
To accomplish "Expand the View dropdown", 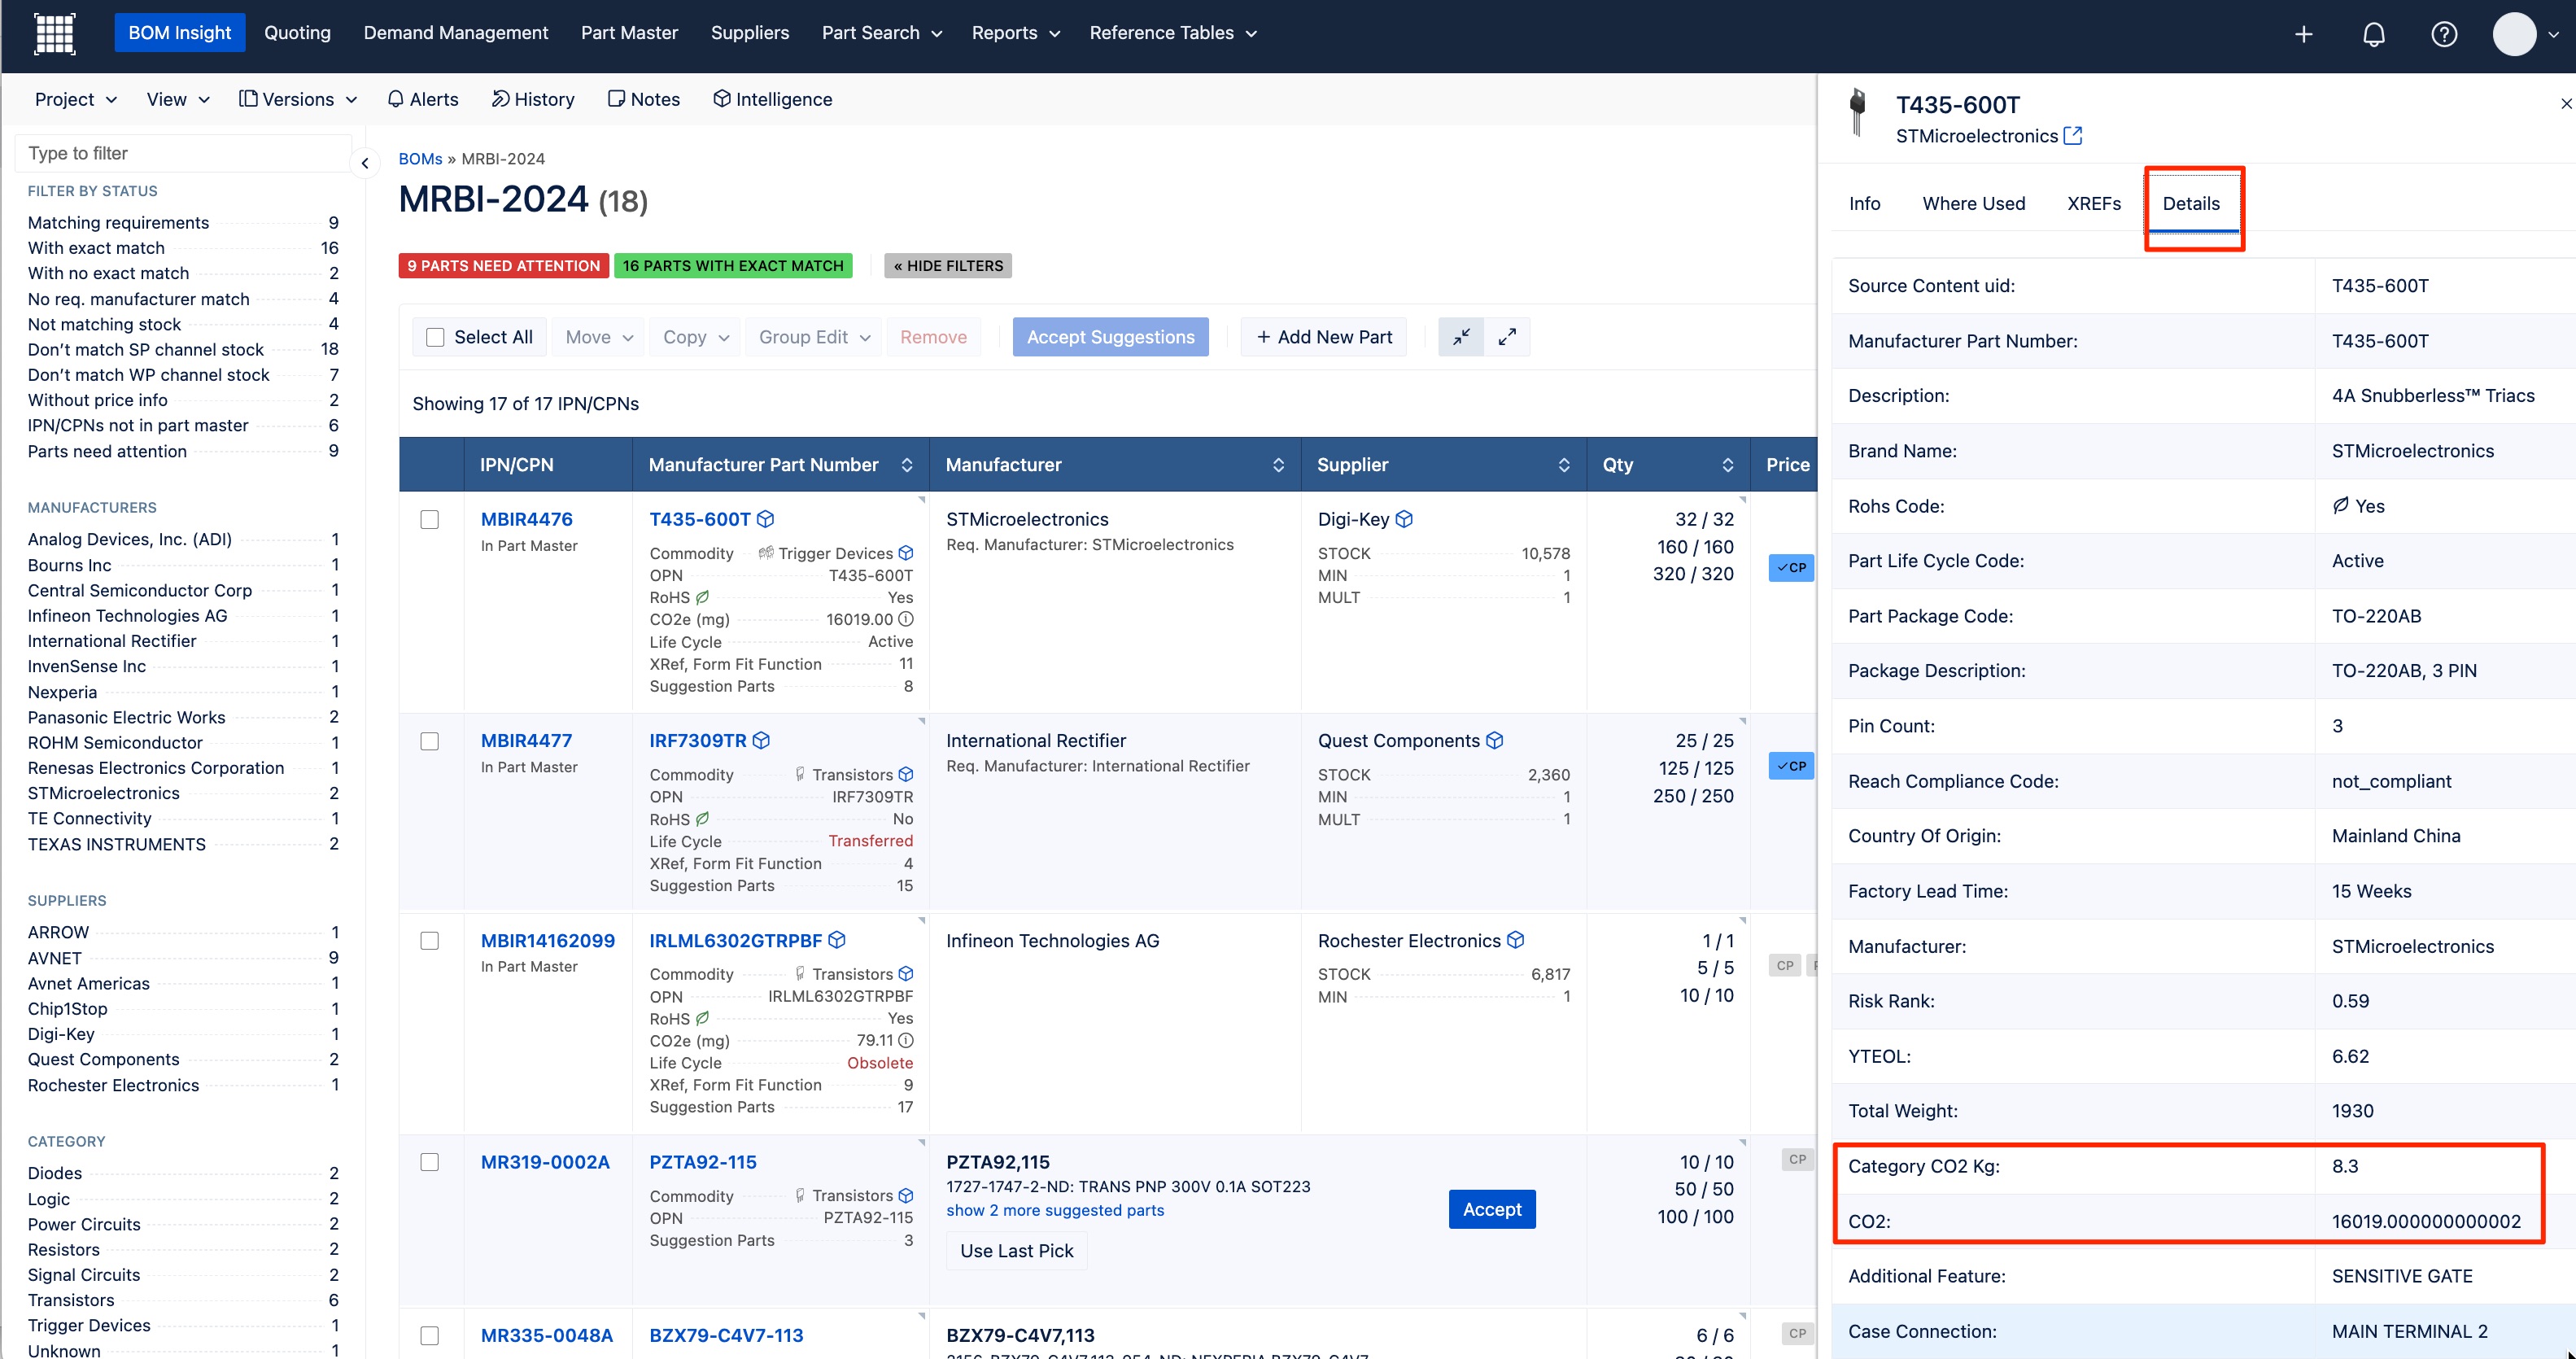I will (178, 99).
